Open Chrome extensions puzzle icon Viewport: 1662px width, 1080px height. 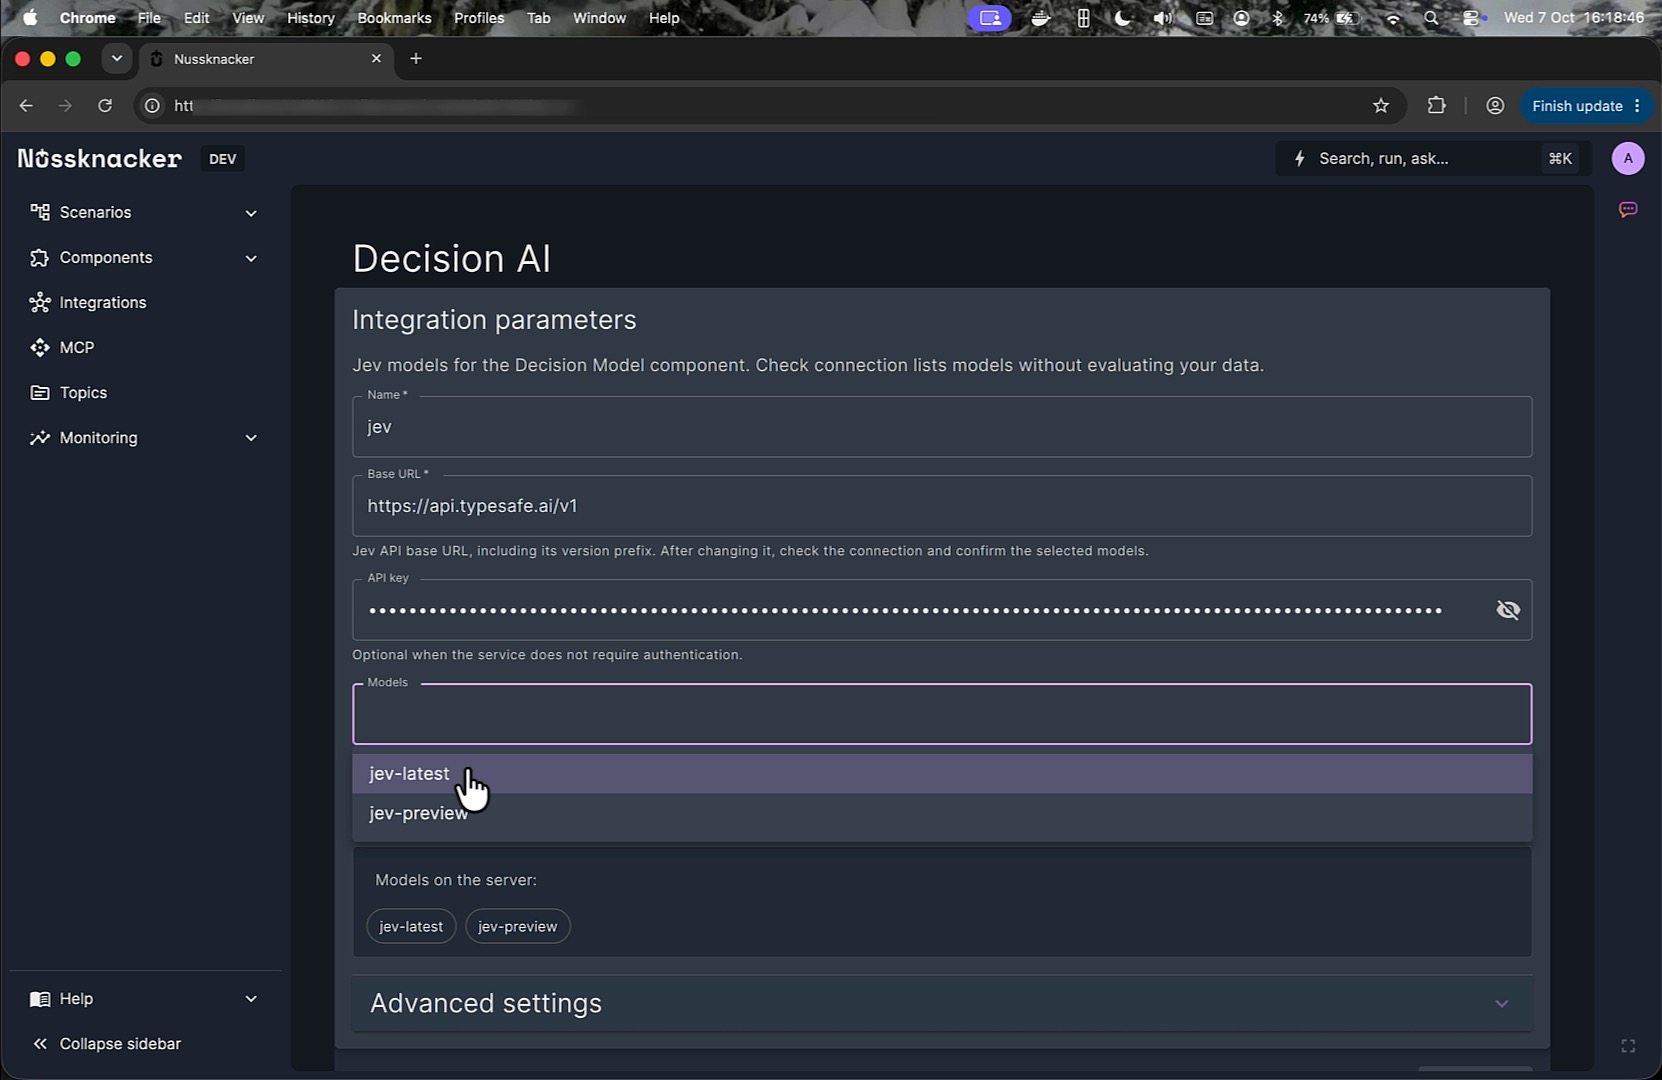pos(1436,105)
